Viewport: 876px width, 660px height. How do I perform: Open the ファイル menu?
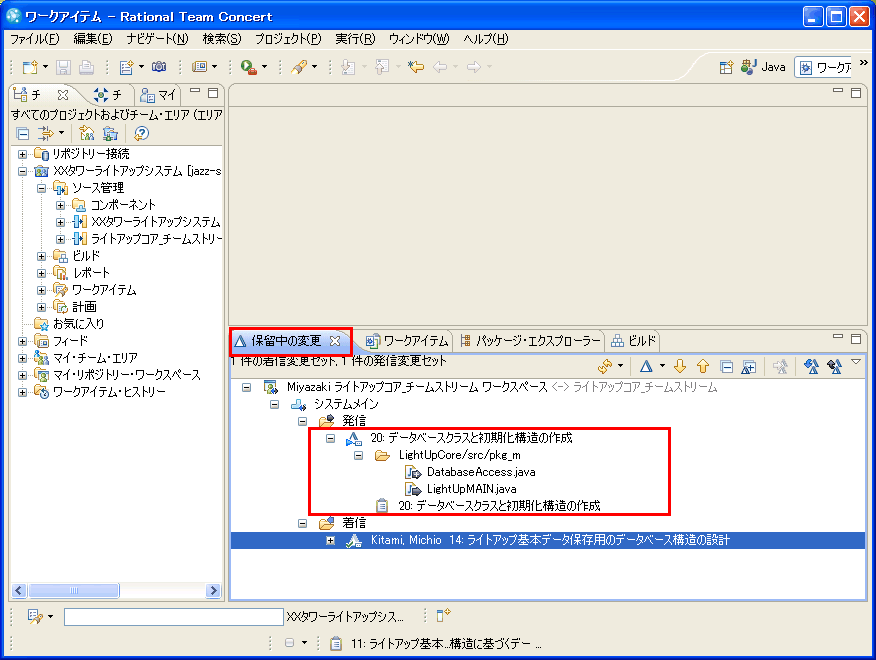[x=35, y=39]
